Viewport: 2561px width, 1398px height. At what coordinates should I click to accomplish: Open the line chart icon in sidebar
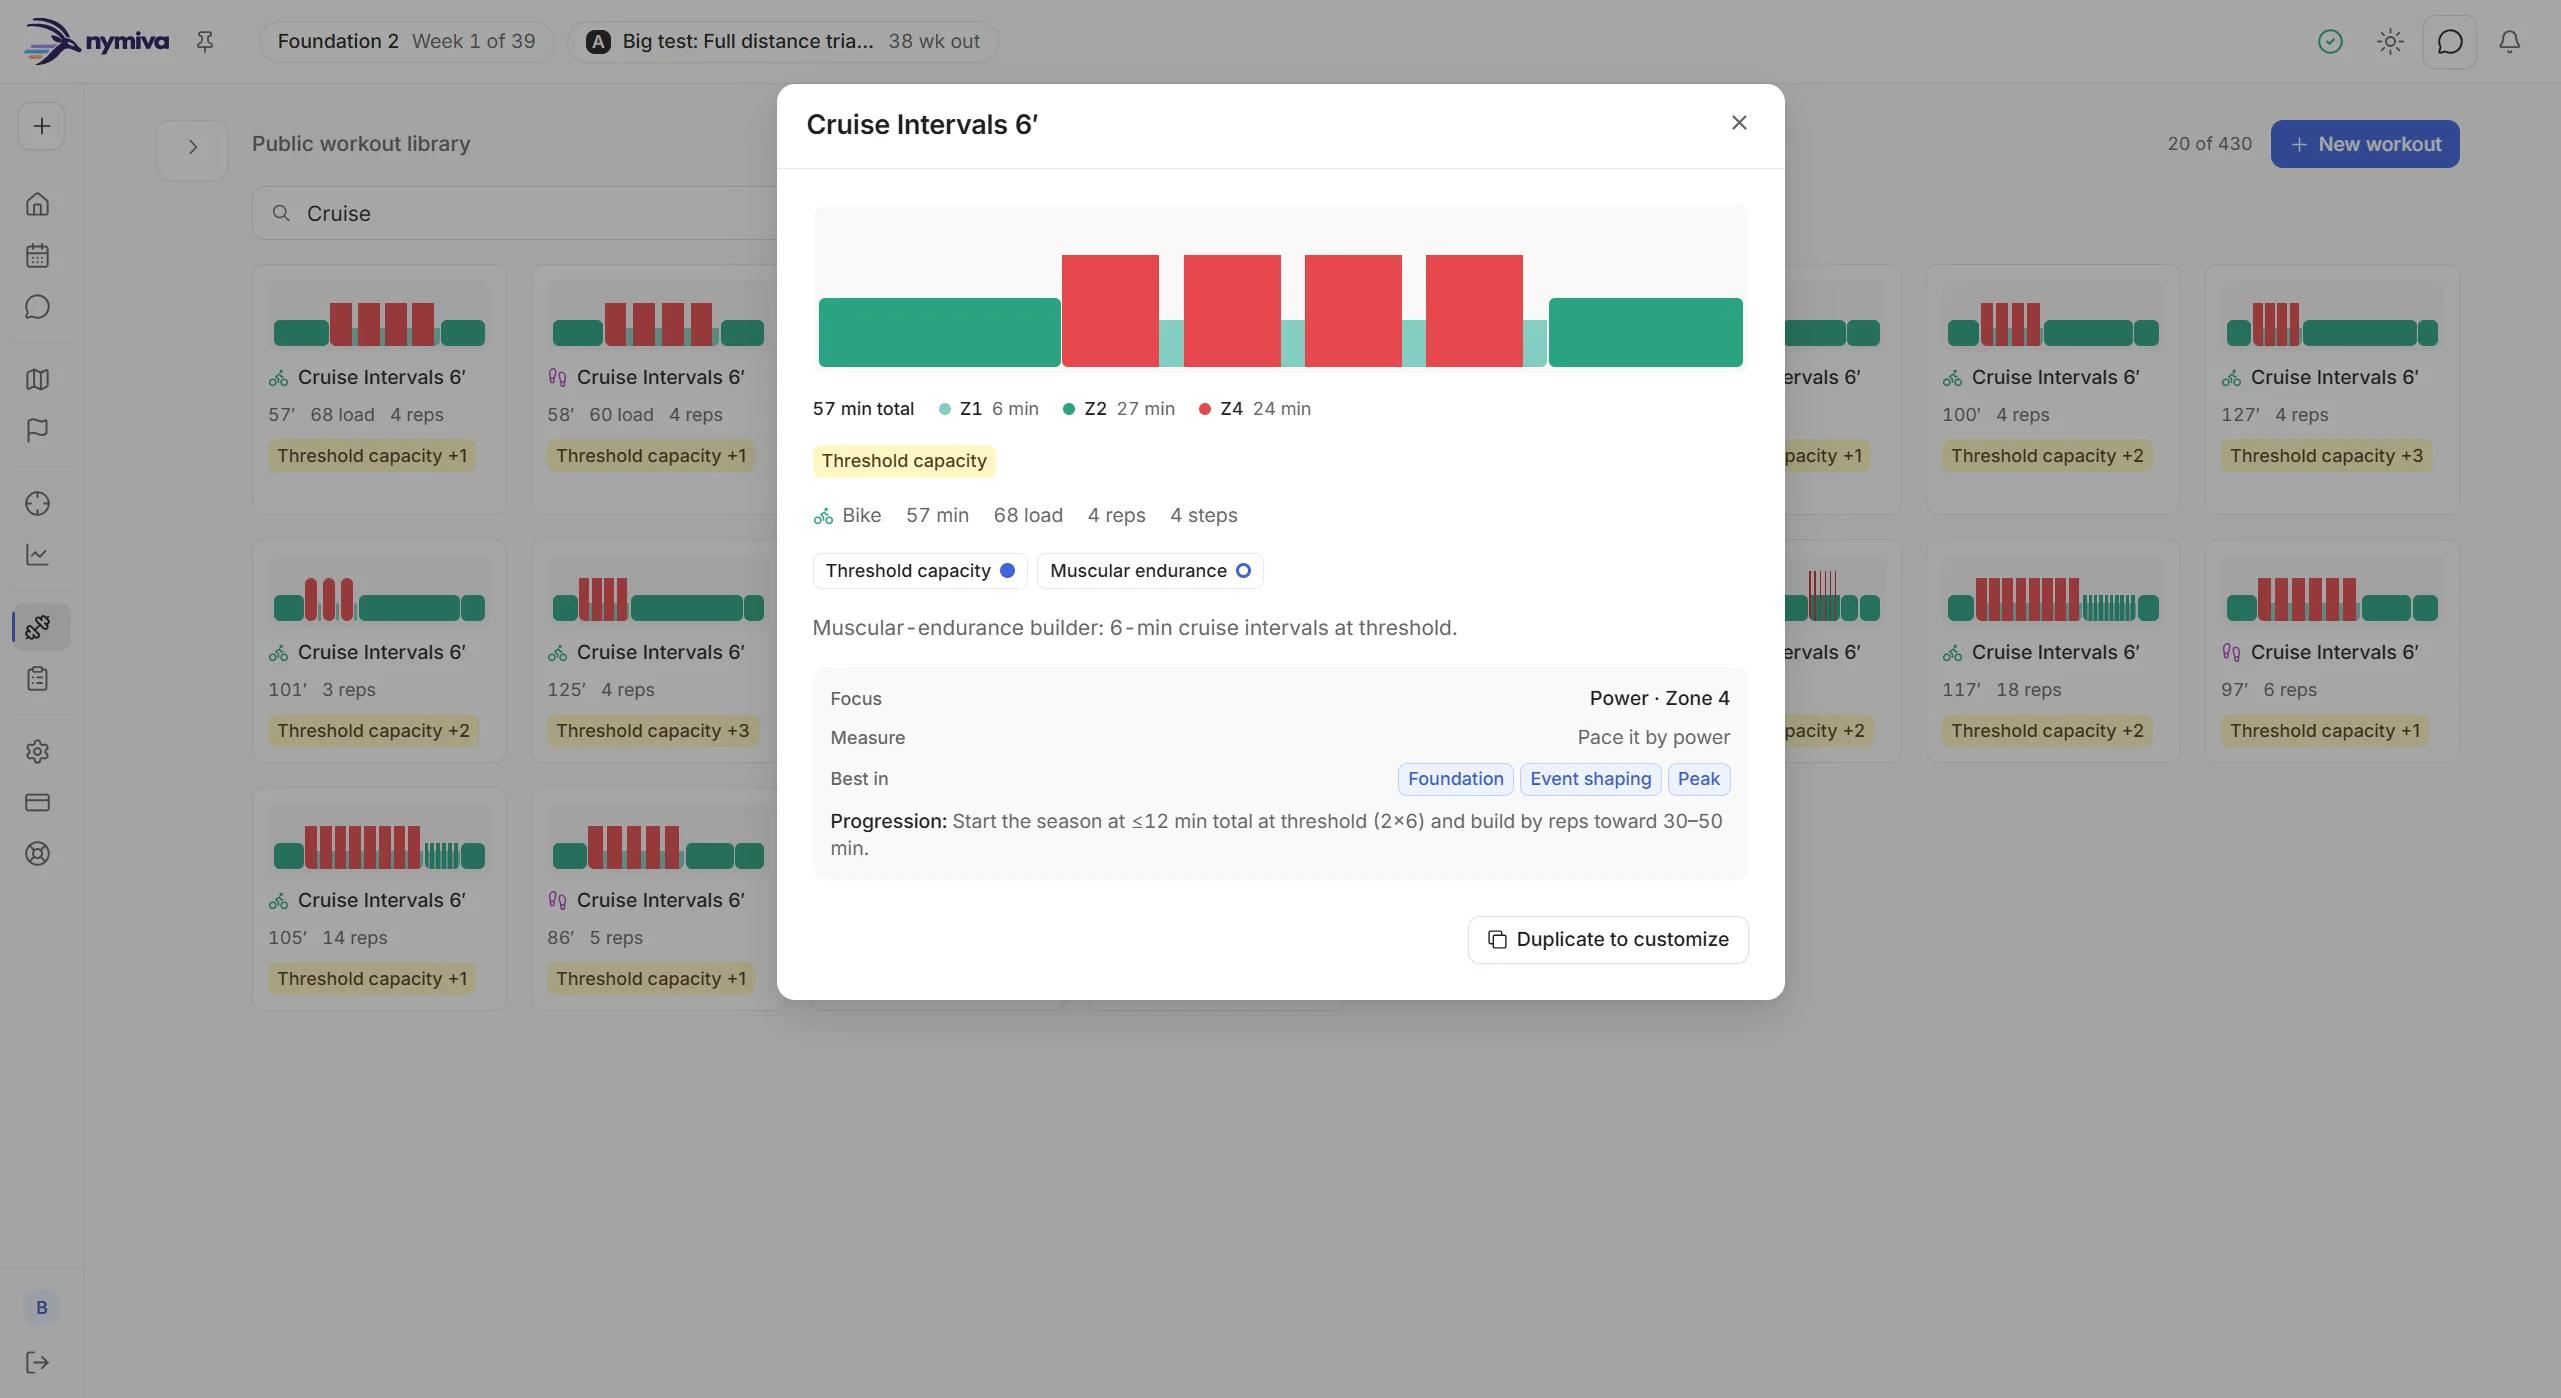tap(38, 554)
